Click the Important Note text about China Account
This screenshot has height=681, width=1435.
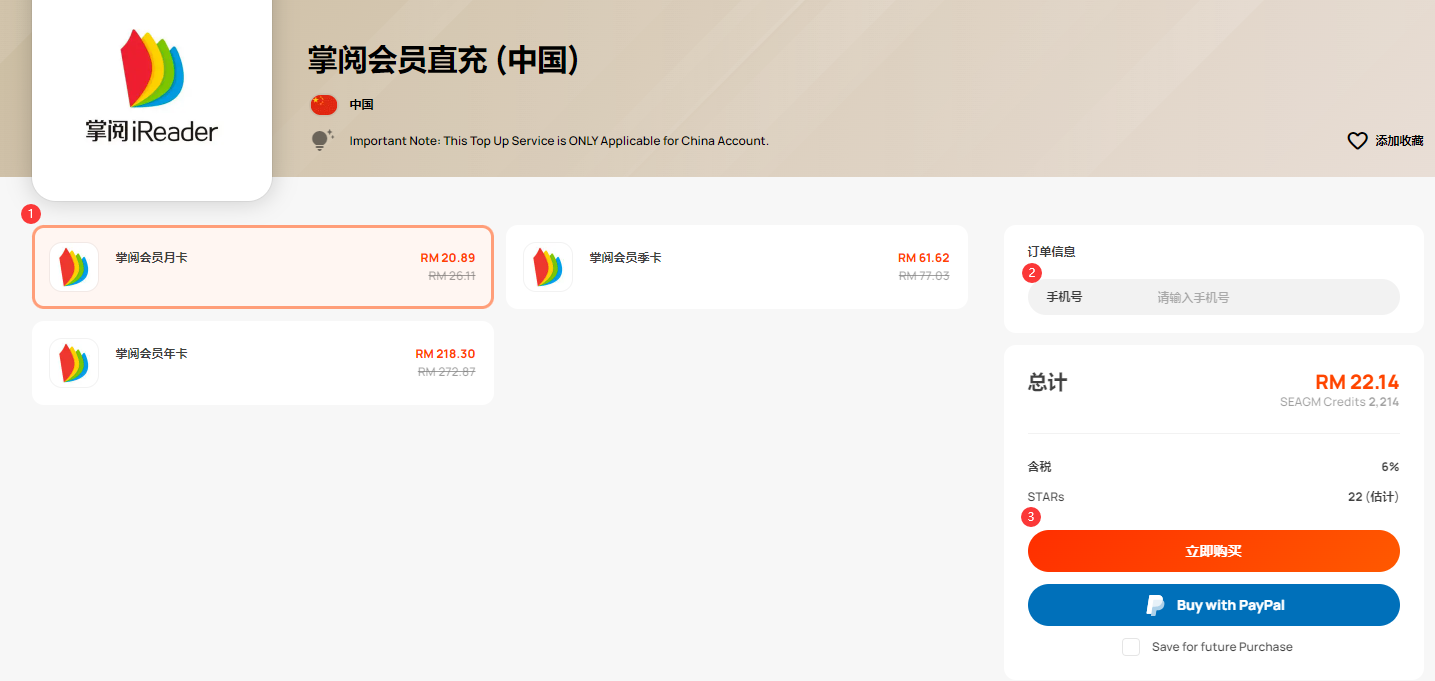click(x=559, y=141)
